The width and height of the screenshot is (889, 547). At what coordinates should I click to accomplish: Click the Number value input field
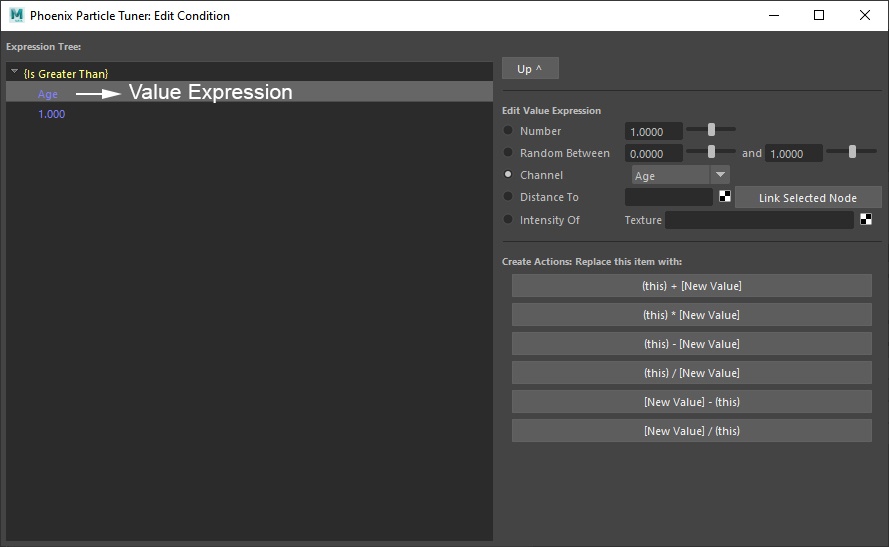pyautogui.click(x=654, y=132)
